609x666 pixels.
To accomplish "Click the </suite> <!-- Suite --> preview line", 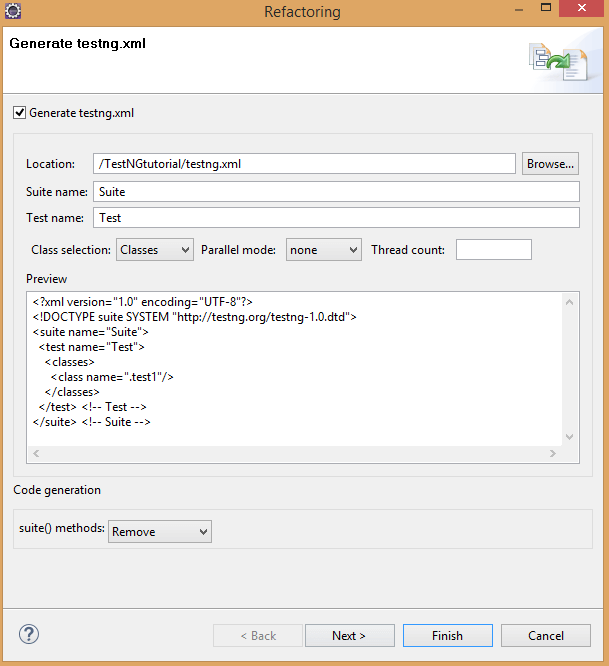I will coord(92,422).
